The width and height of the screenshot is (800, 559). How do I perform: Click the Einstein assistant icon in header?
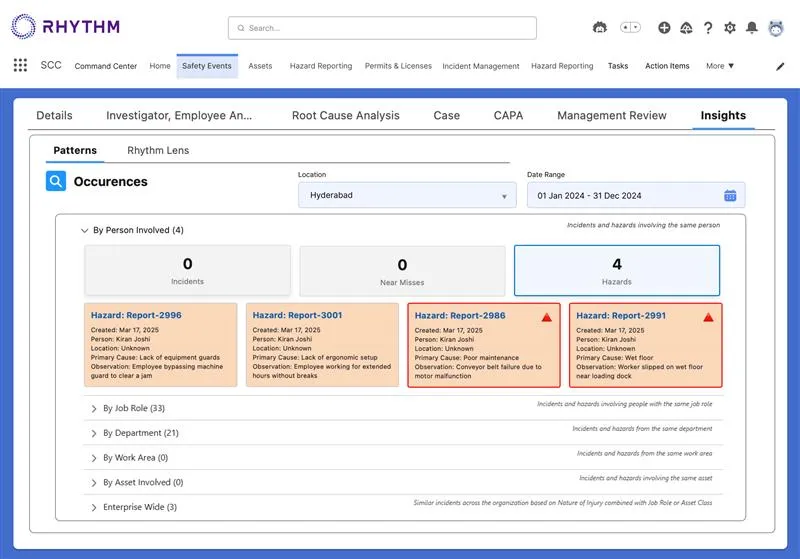600,28
